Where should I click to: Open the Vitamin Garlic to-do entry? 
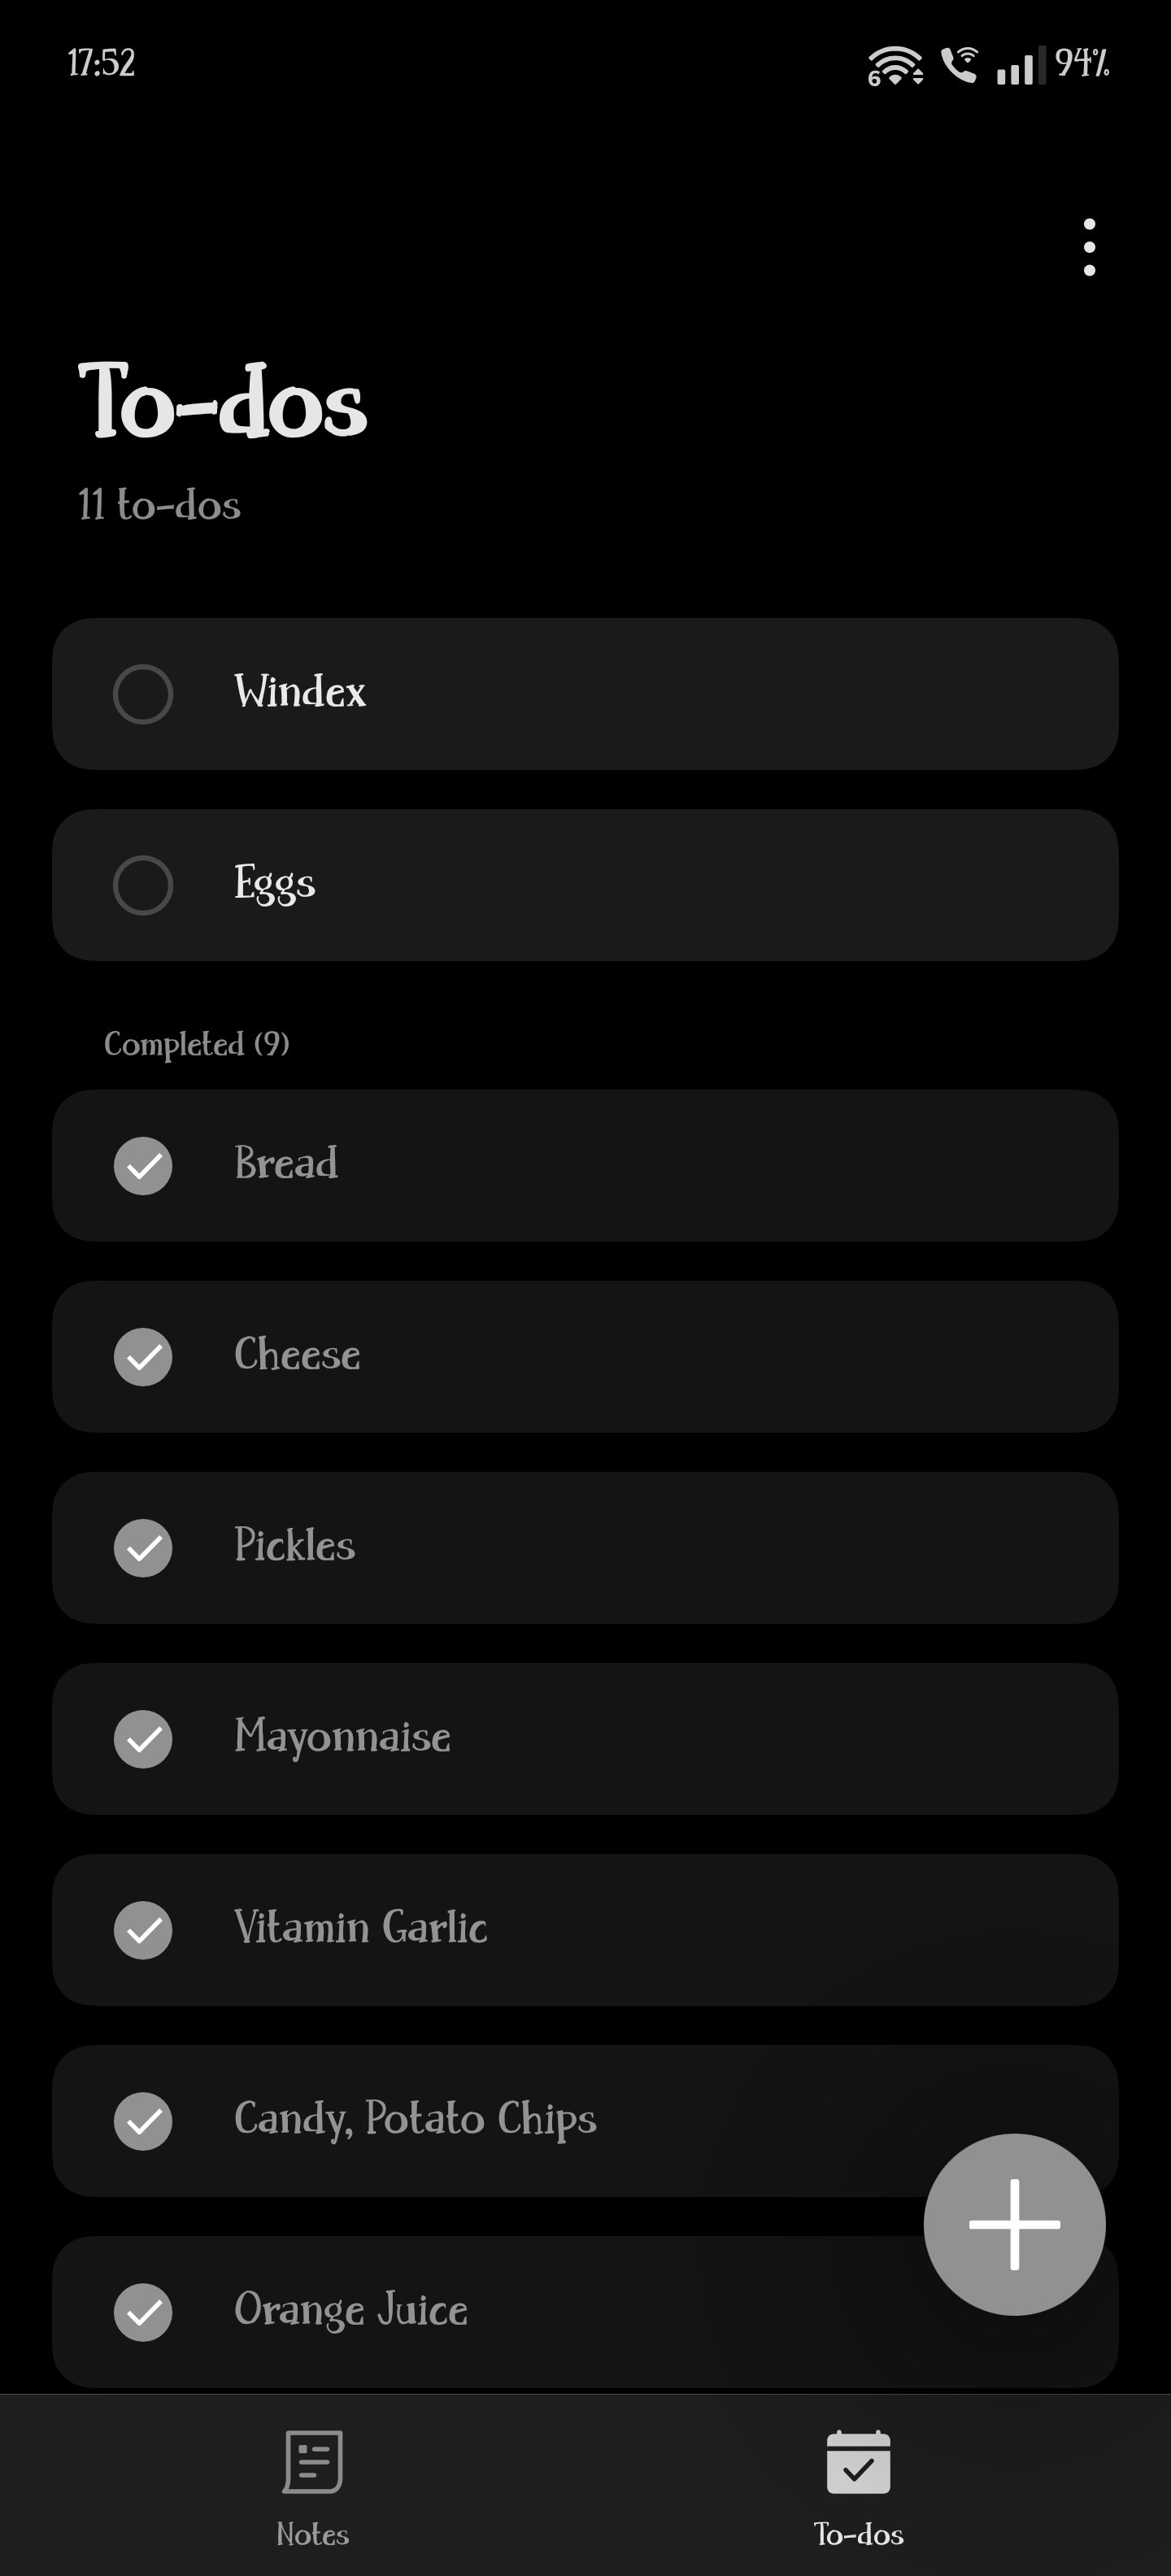coord(585,1930)
